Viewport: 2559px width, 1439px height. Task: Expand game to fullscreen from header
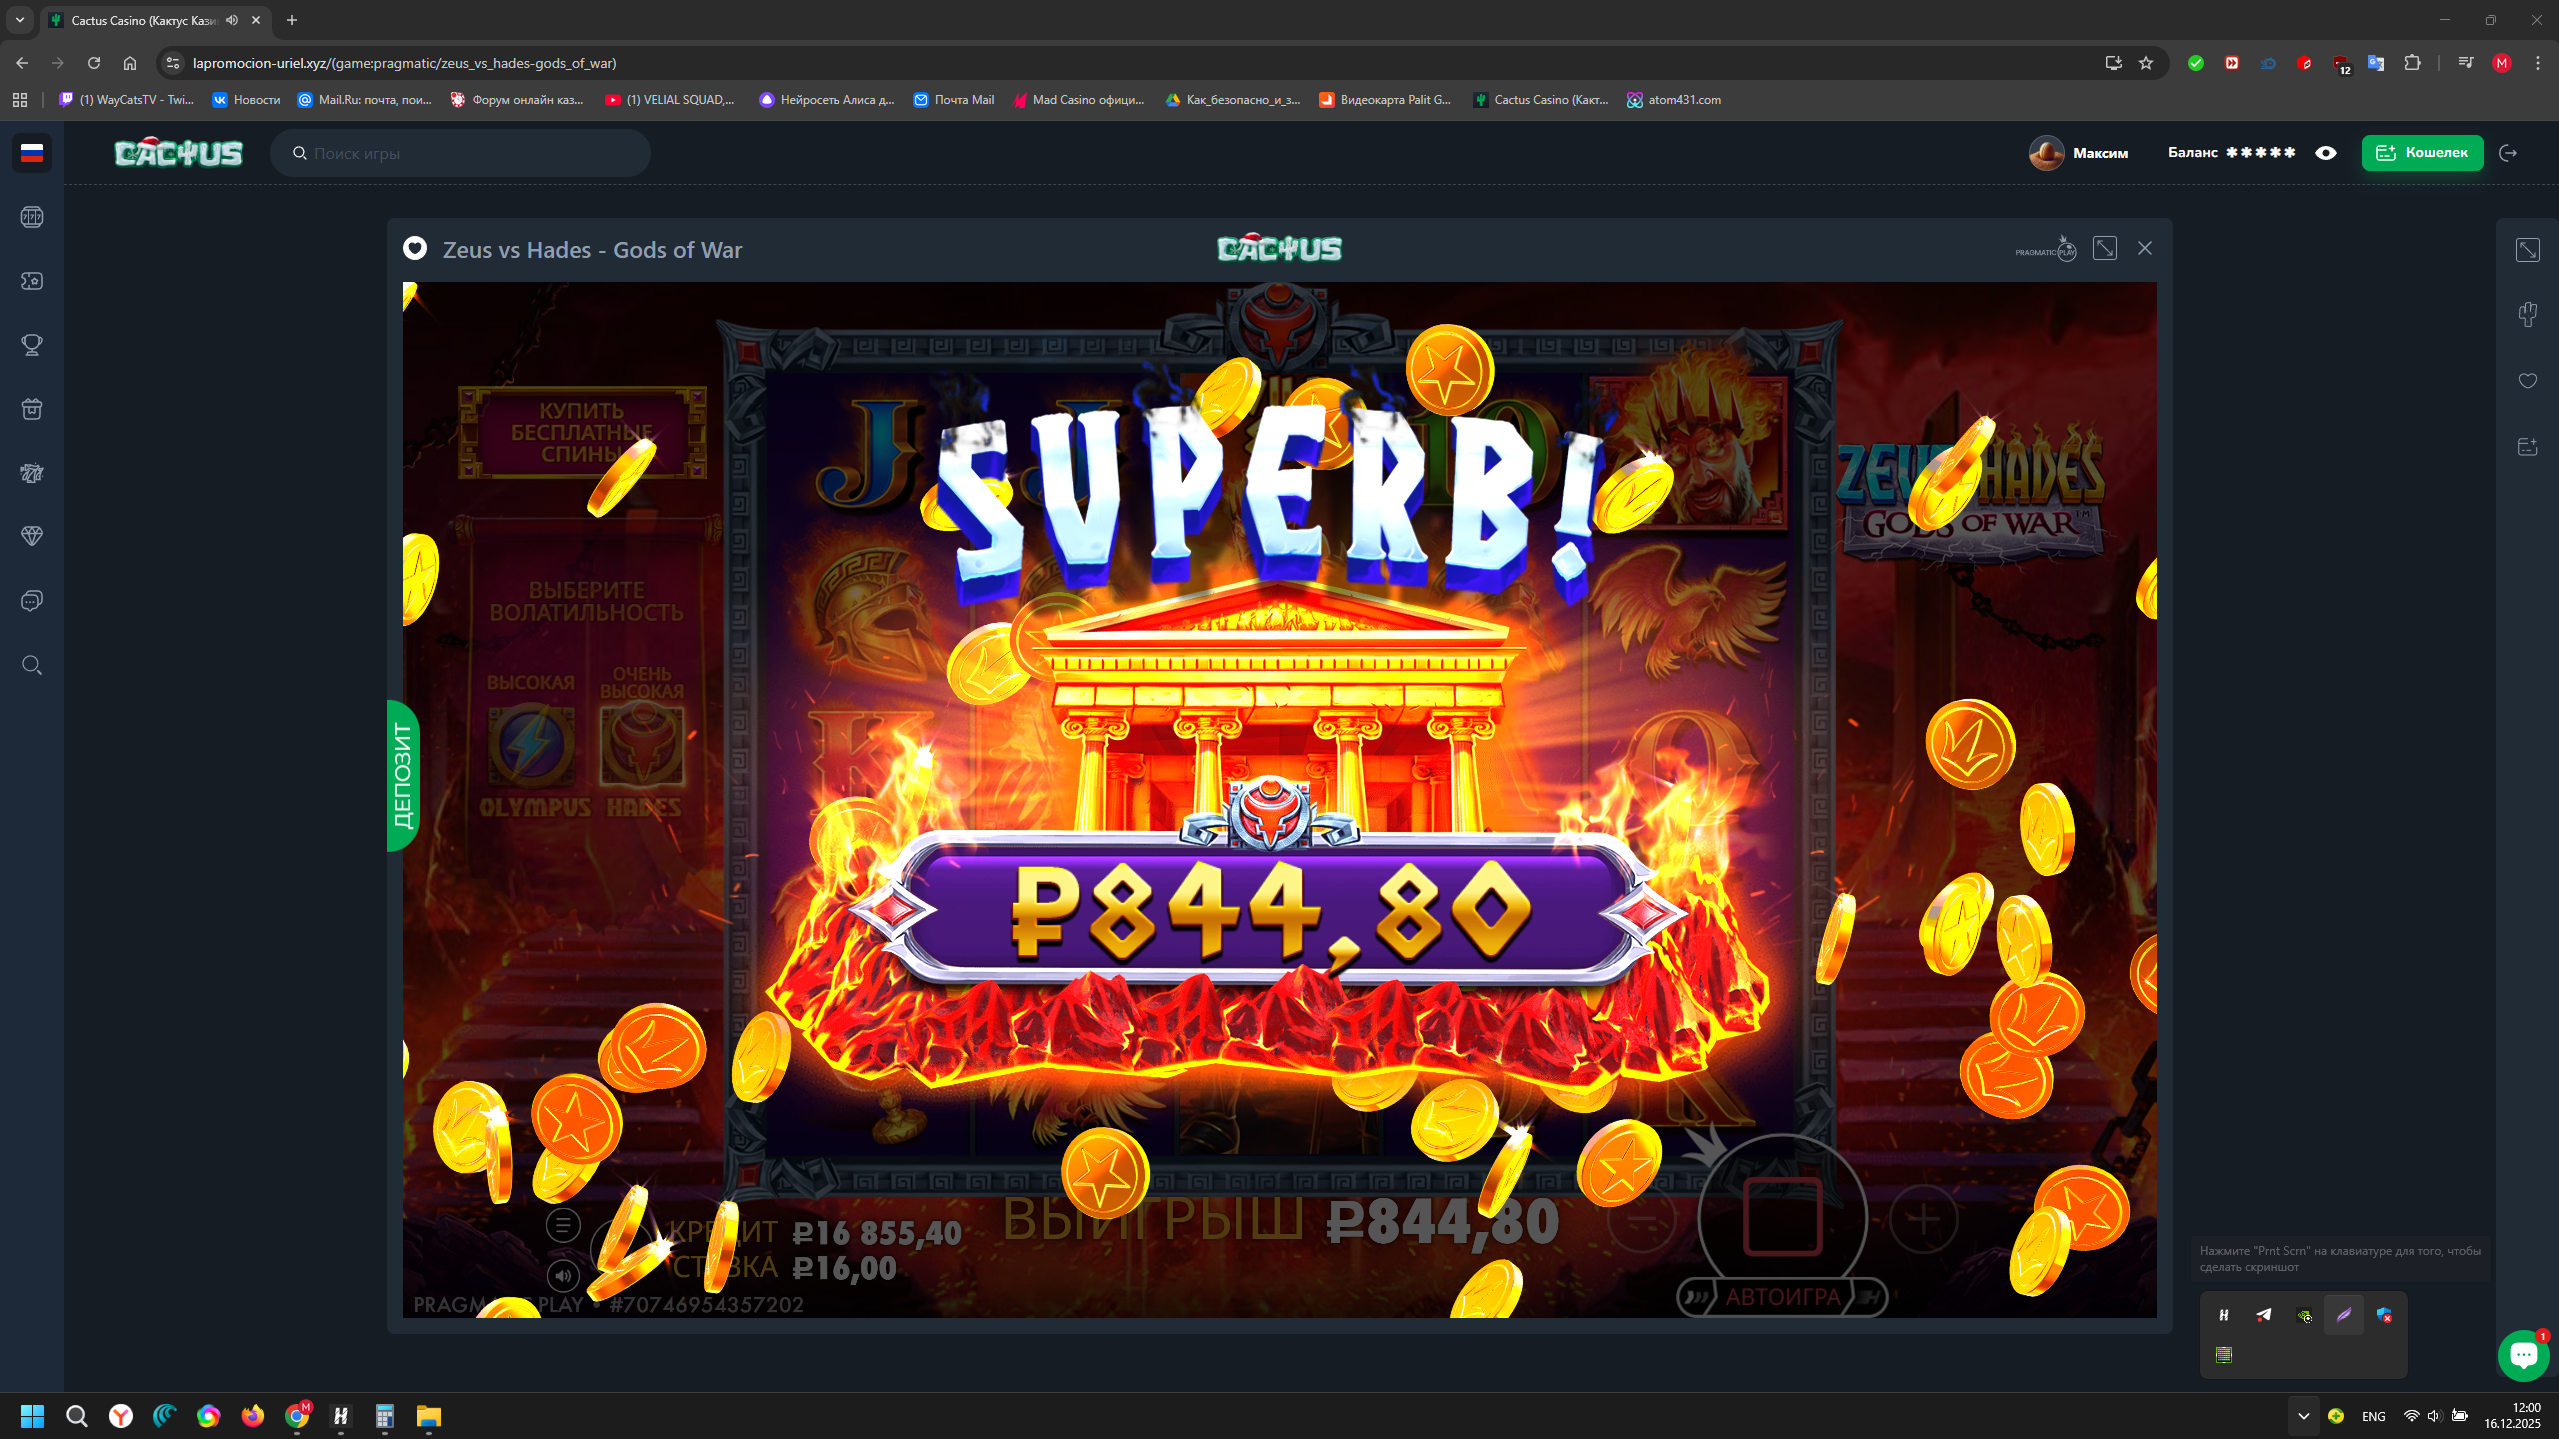coord(2105,249)
